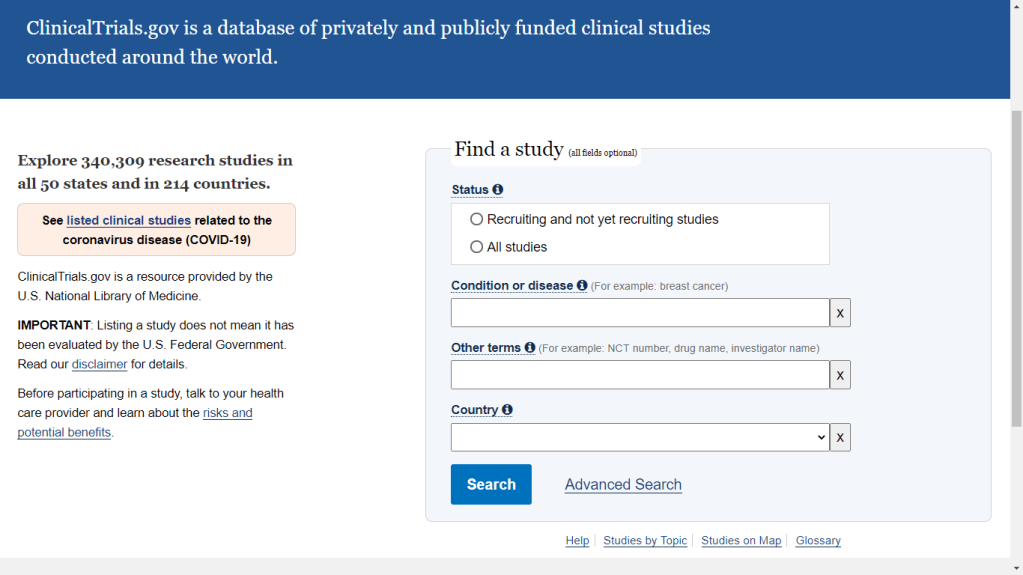Open the Help link
The height and width of the screenshot is (575, 1023).
point(577,541)
